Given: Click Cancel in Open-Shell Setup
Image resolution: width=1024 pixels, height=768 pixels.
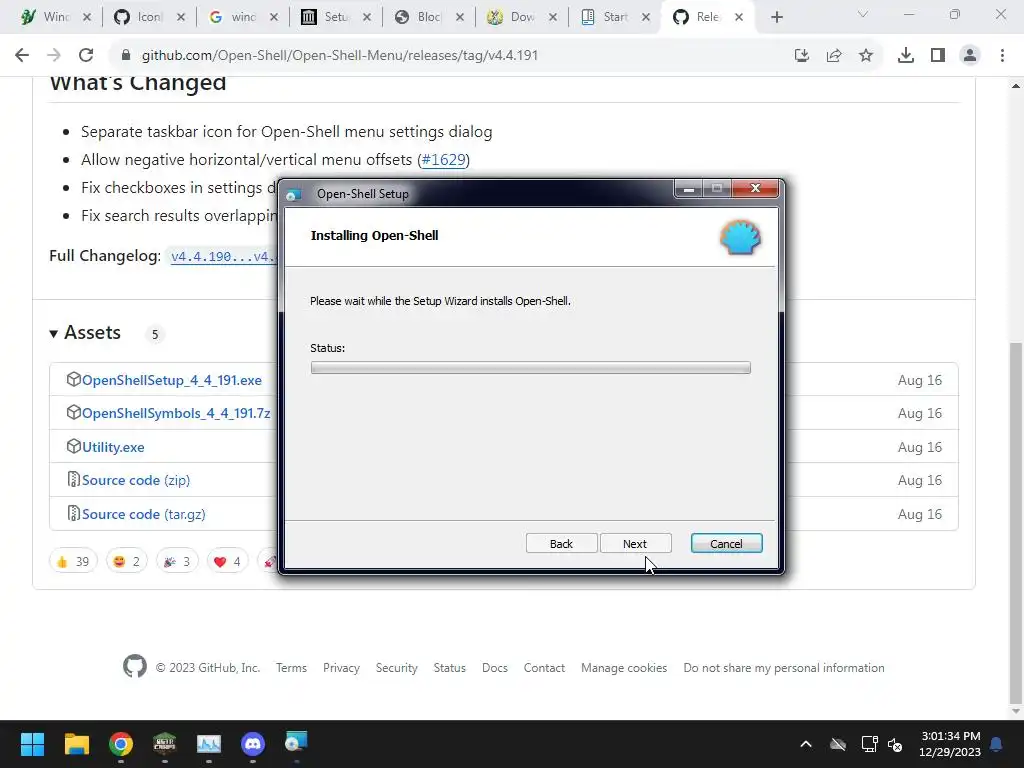Looking at the screenshot, I should 726,543.
